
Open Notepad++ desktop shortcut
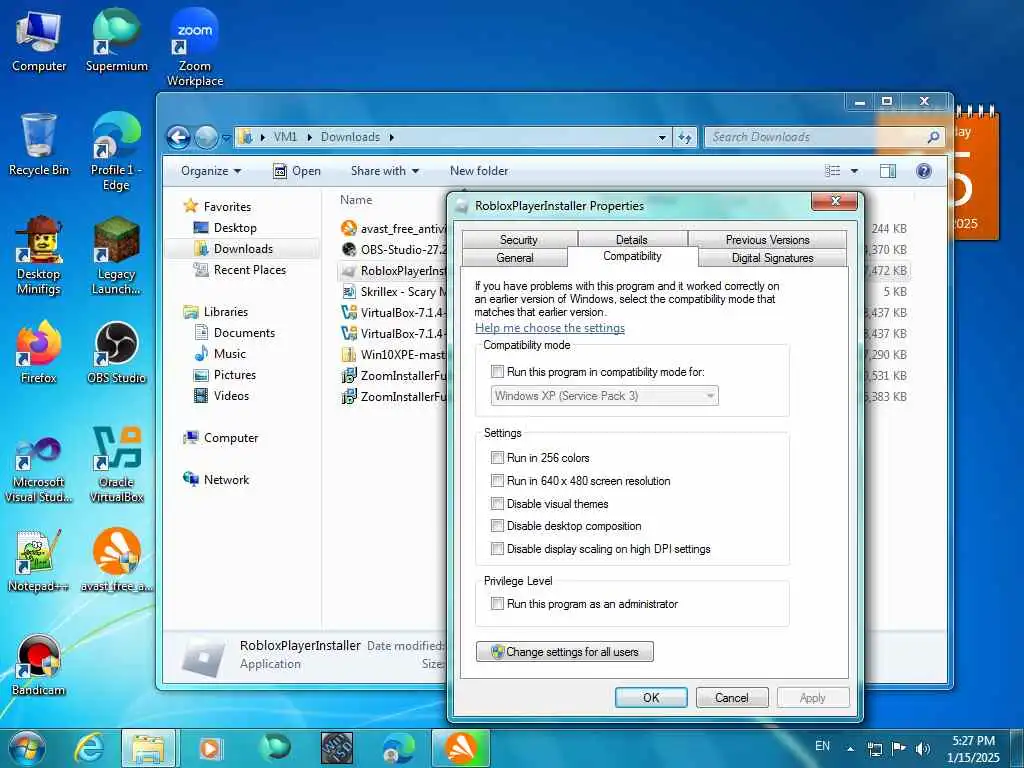tap(39, 561)
